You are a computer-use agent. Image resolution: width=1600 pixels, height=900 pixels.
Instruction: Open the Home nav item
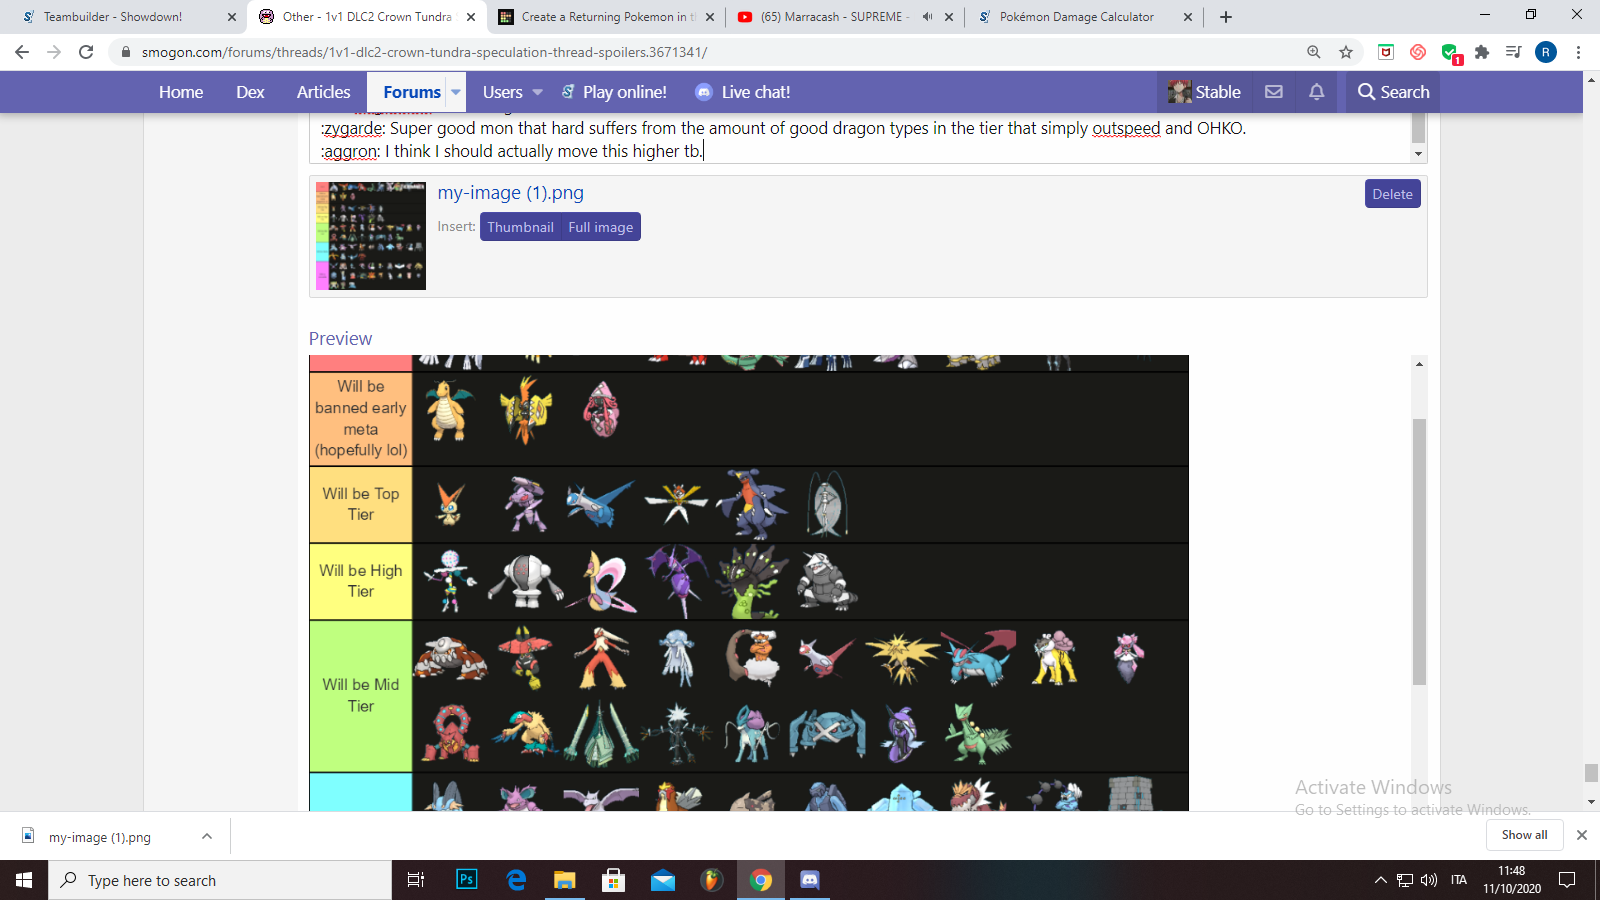click(x=181, y=92)
